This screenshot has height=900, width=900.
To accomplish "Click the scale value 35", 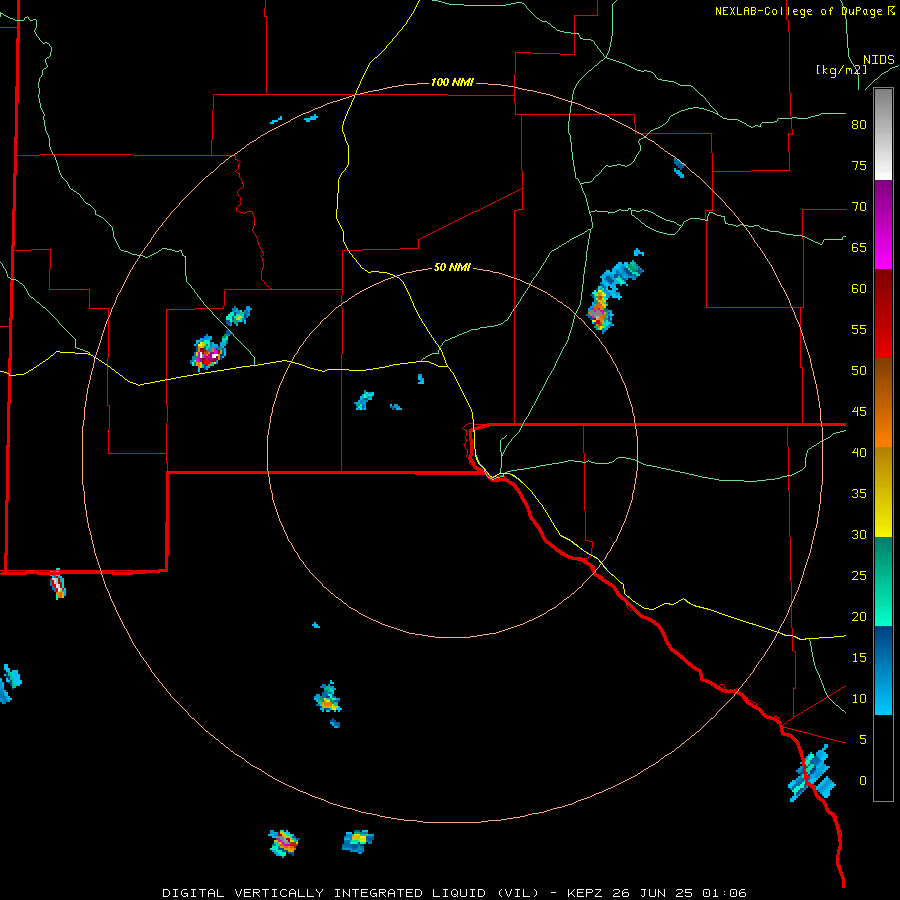I will [x=859, y=494].
